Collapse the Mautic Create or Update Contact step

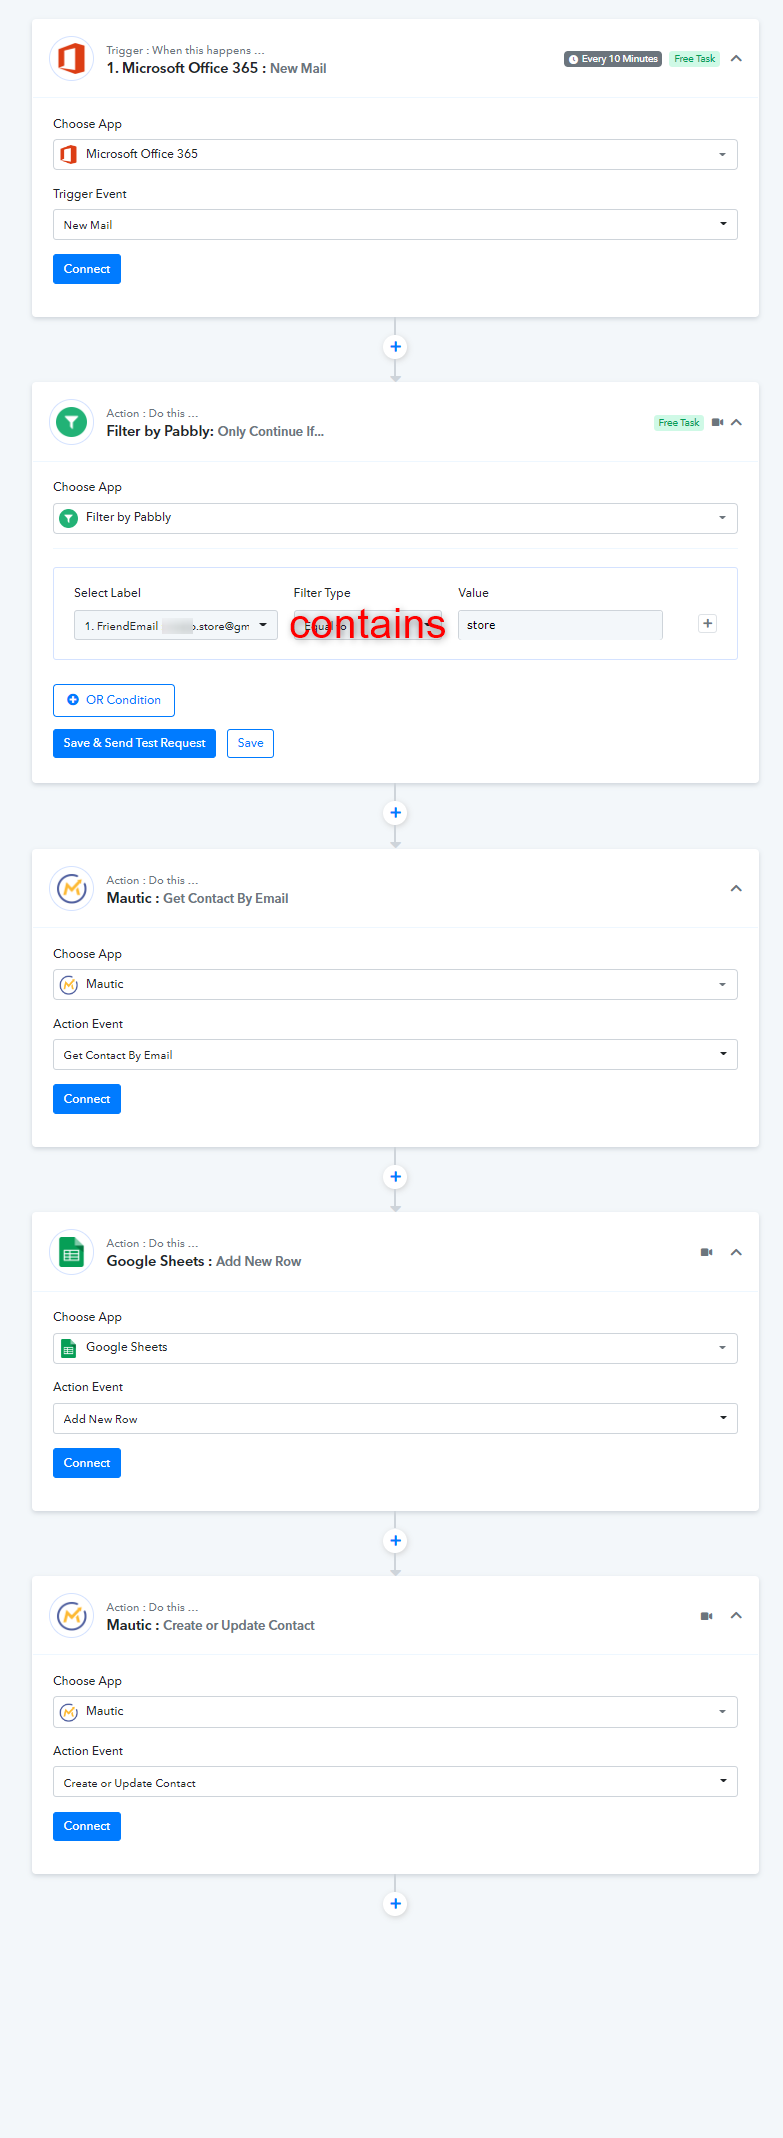pyautogui.click(x=736, y=1616)
